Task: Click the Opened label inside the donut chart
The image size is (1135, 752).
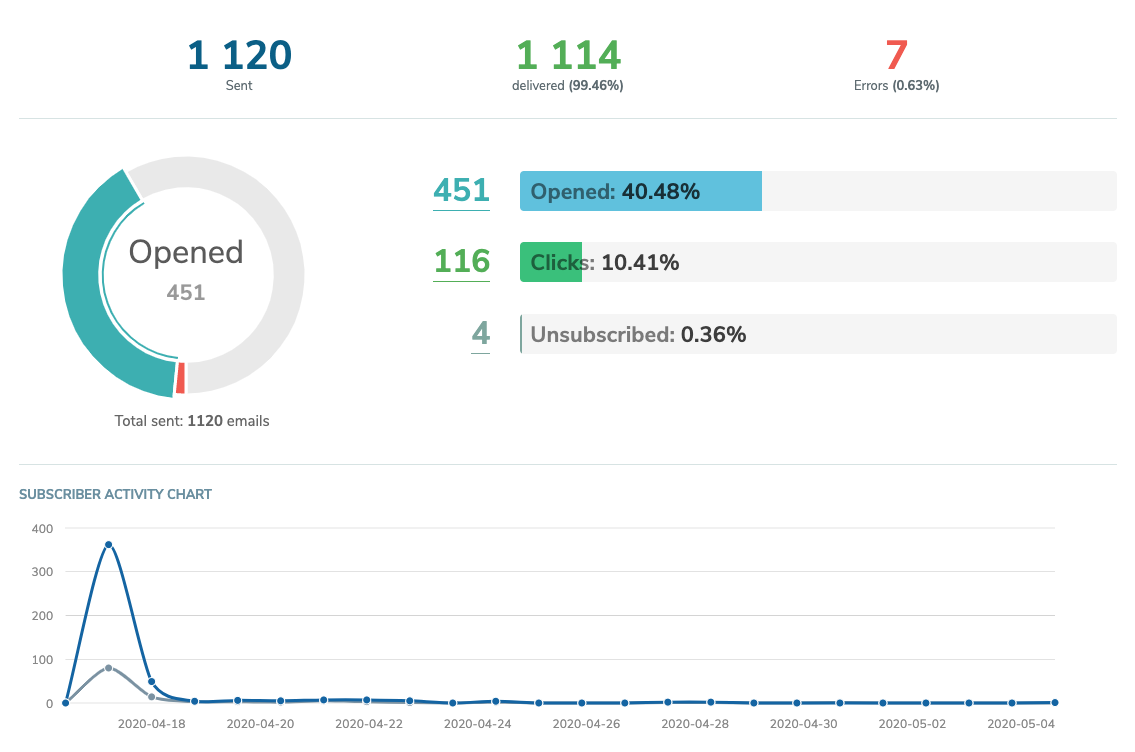Action: pyautogui.click(x=185, y=252)
